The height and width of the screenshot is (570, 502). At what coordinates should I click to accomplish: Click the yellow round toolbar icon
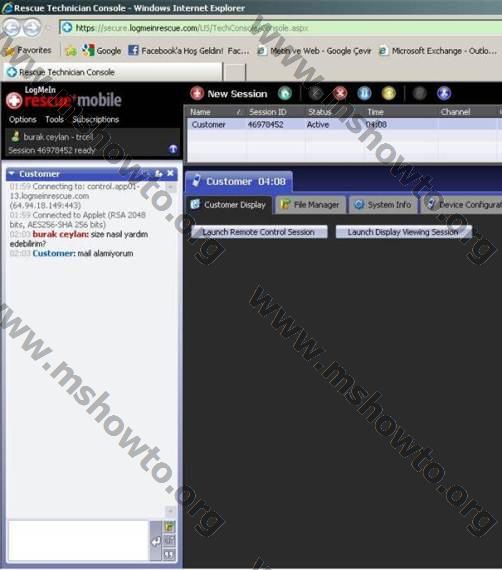389,93
